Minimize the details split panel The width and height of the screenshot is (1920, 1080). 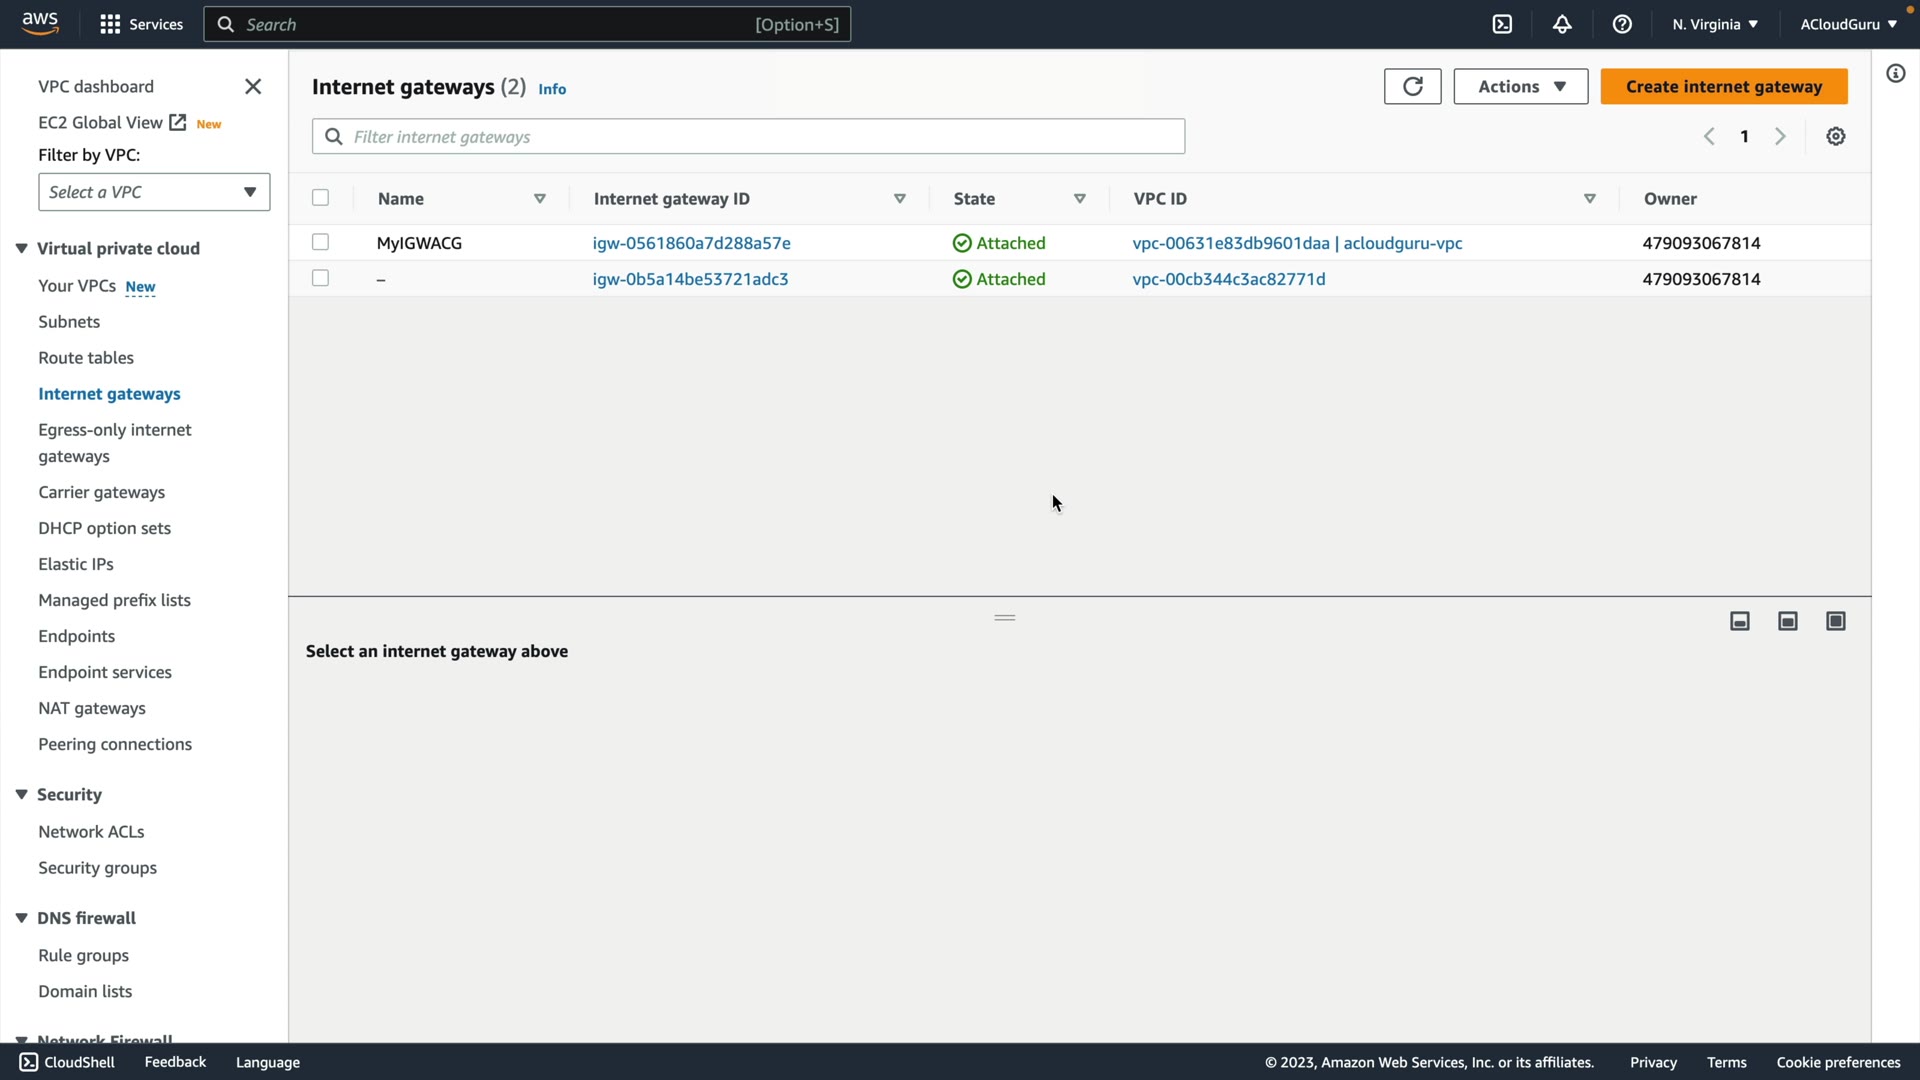(1739, 622)
